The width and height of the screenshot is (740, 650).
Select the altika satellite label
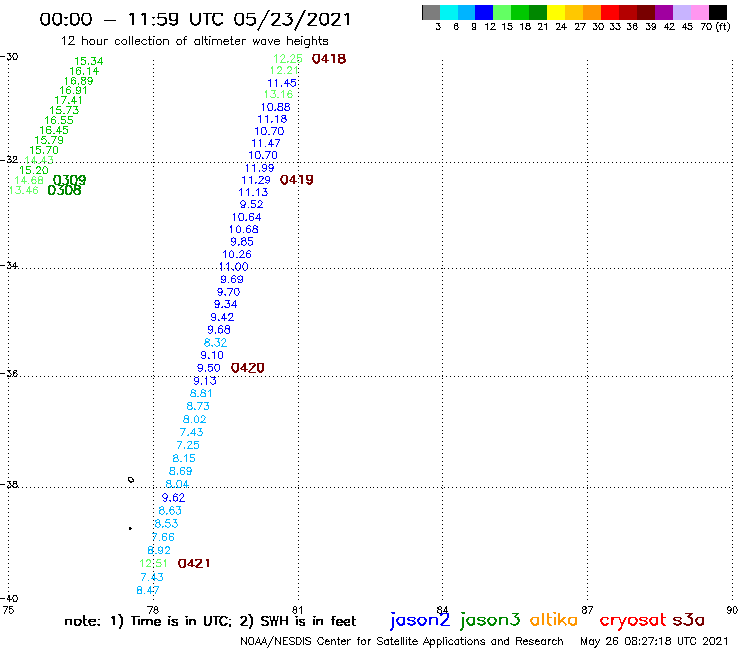553,620
